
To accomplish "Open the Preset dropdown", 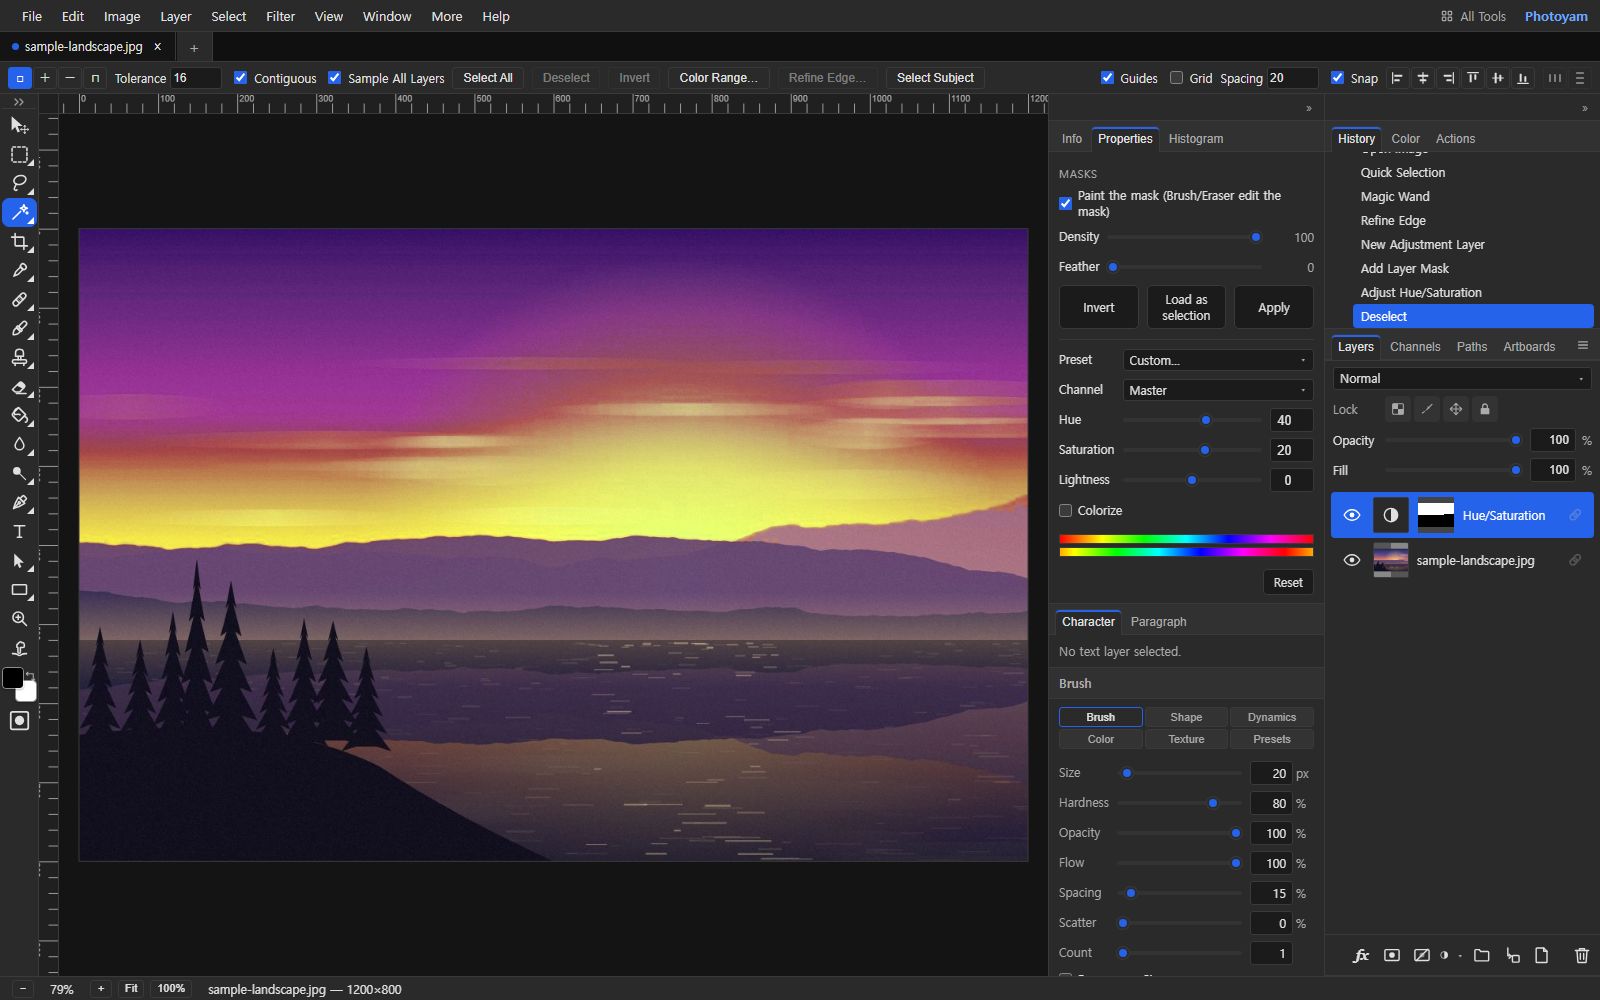I will point(1218,360).
